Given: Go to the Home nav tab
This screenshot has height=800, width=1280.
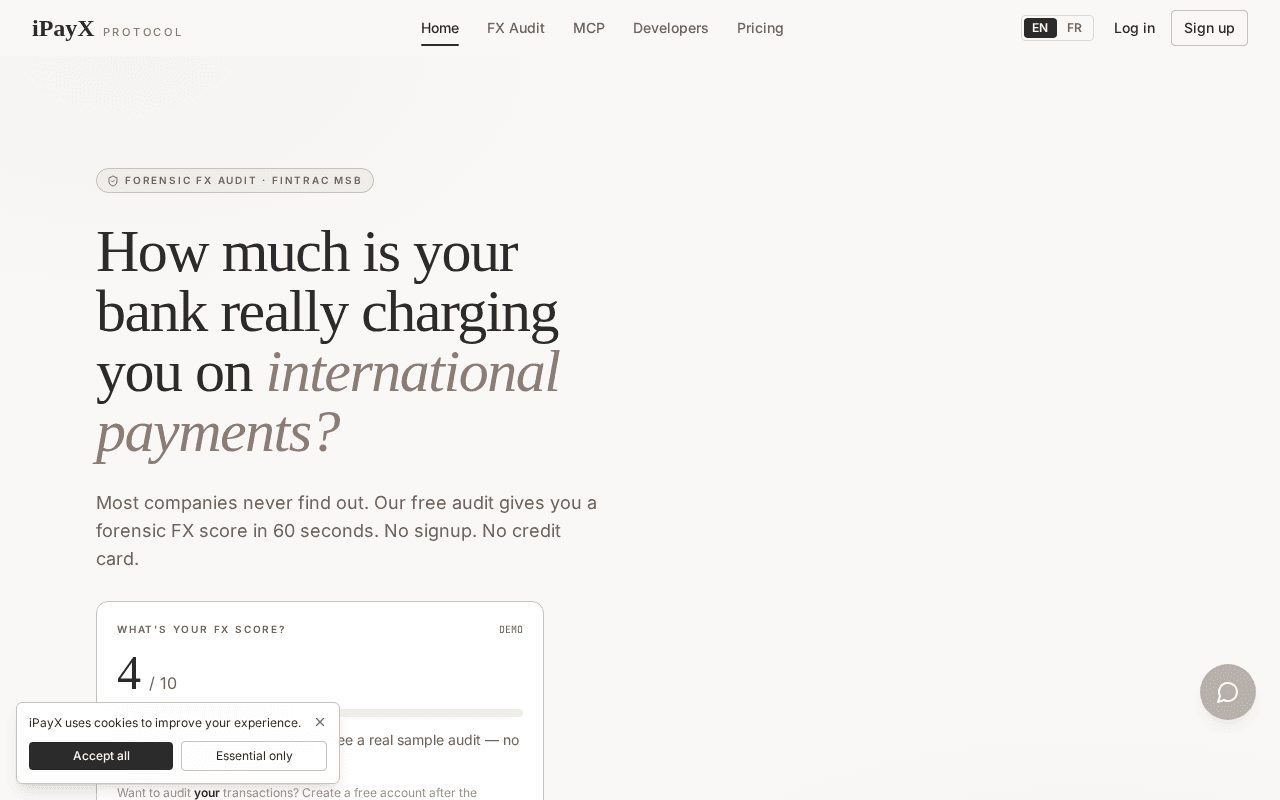Looking at the screenshot, I should (x=440, y=28).
